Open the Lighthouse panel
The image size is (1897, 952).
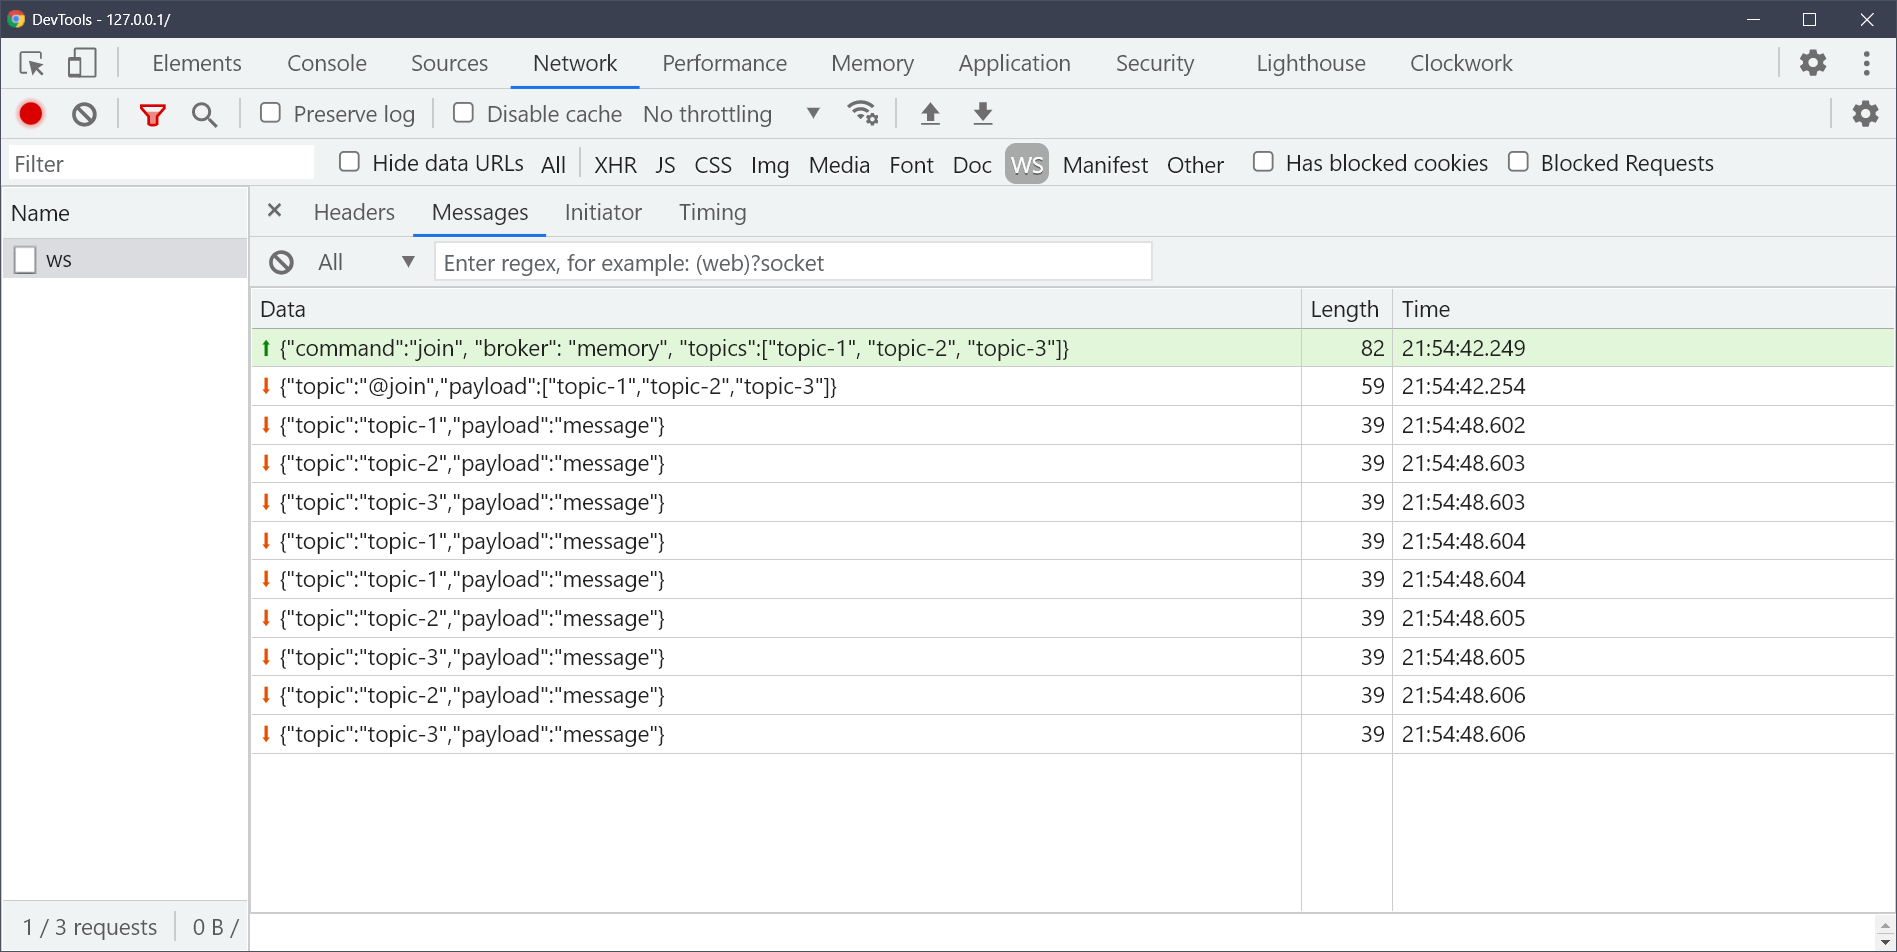1309,62
